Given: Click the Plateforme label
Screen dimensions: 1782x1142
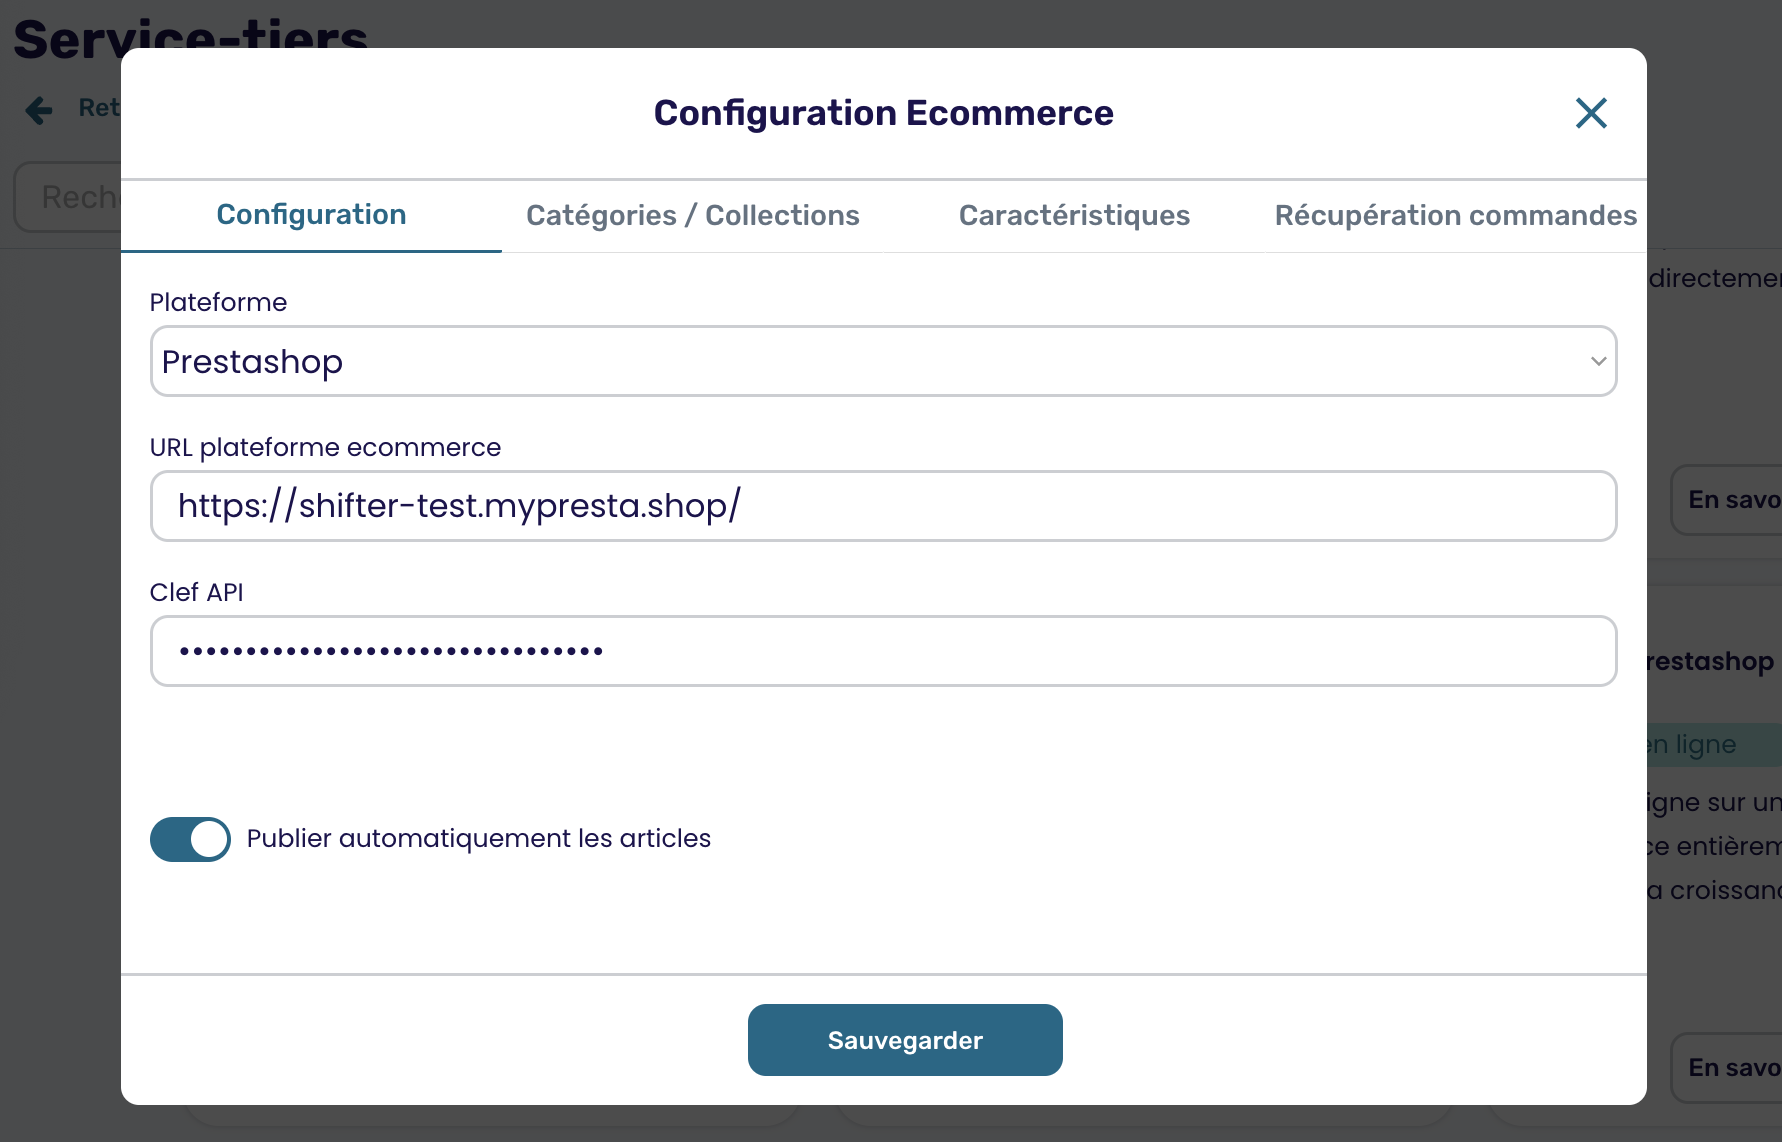Looking at the screenshot, I should pyautogui.click(x=218, y=302).
